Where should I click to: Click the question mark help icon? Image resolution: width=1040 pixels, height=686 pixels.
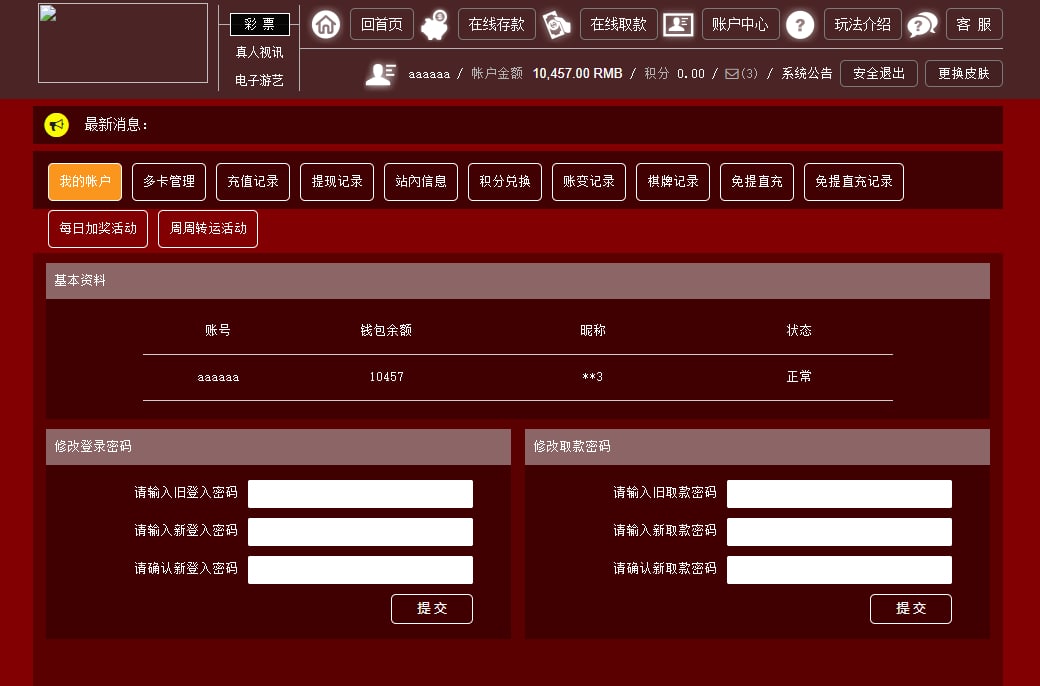[x=799, y=25]
